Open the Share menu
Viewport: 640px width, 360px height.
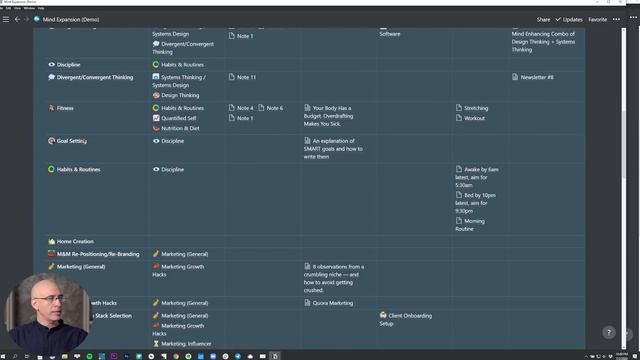pyautogui.click(x=543, y=19)
